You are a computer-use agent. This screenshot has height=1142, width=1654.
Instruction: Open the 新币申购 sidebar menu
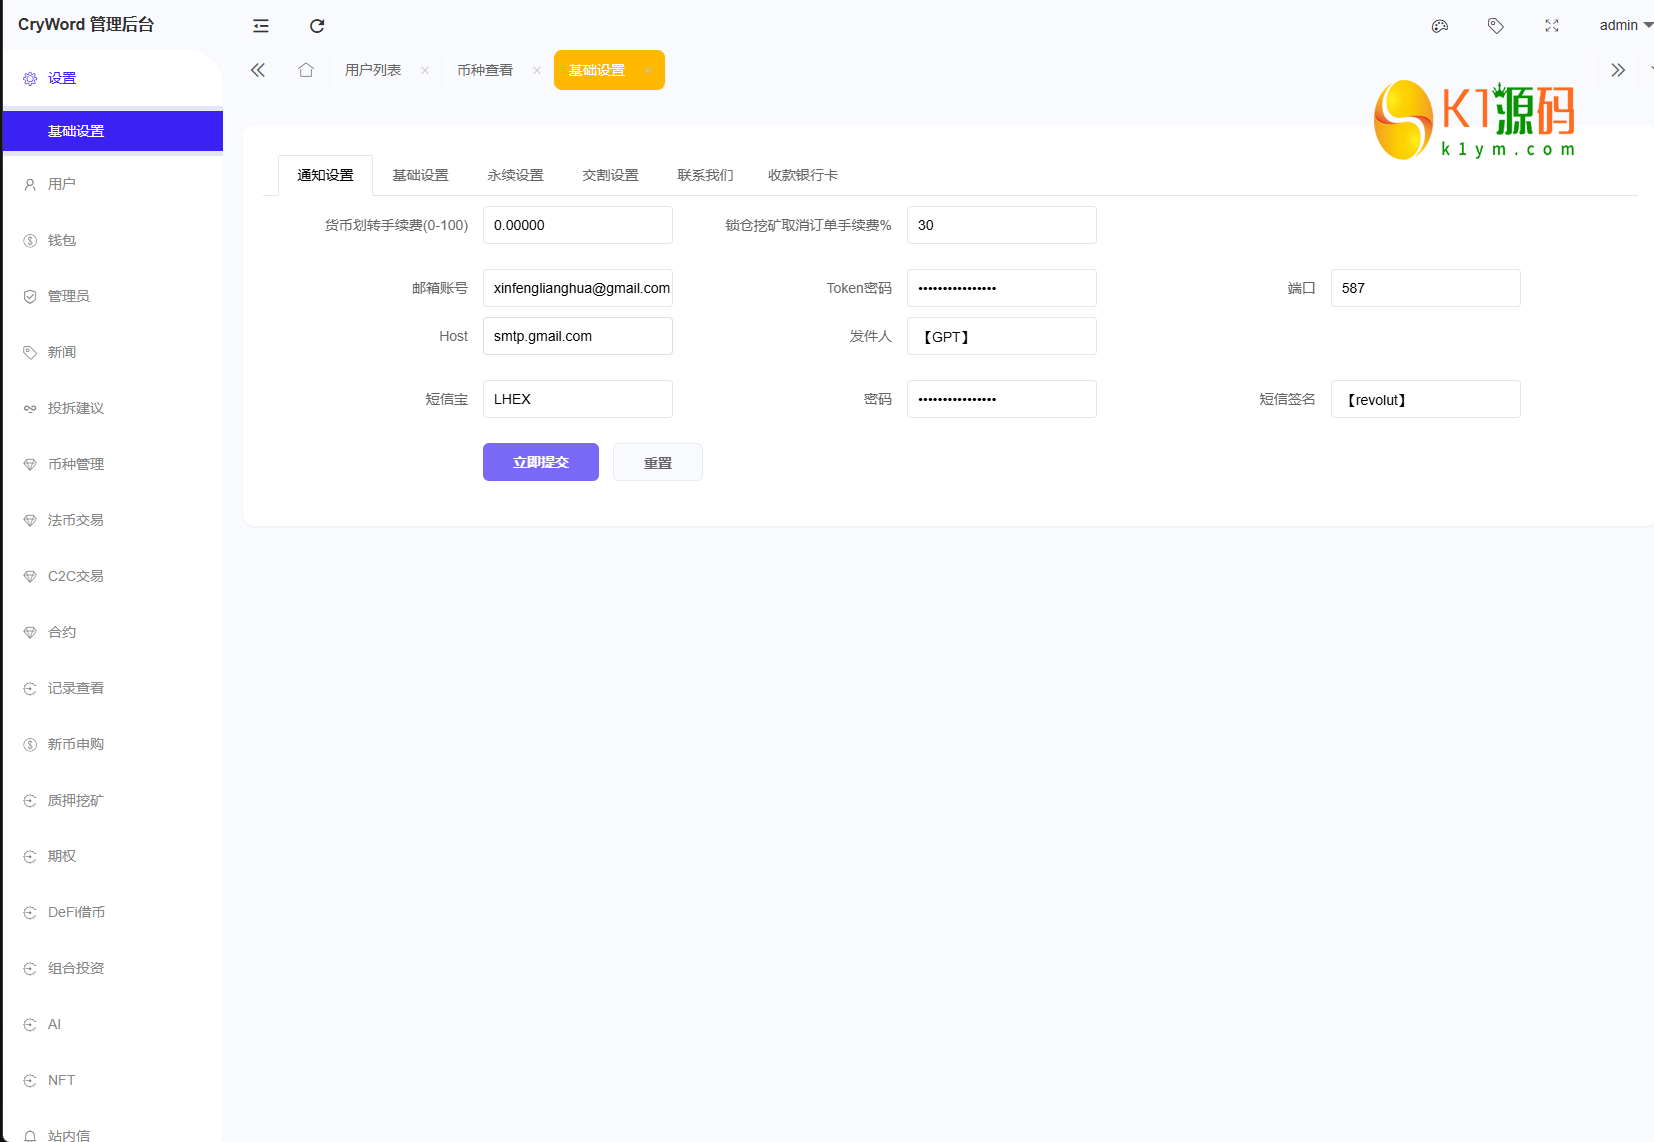point(113,744)
